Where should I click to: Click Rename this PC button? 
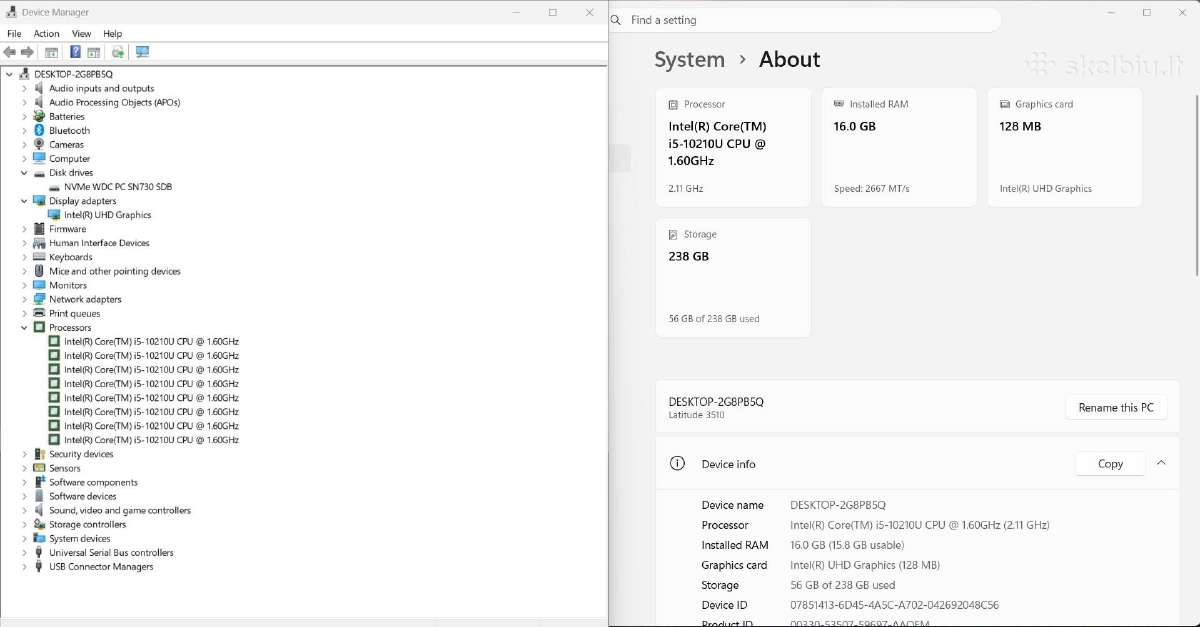click(1116, 407)
